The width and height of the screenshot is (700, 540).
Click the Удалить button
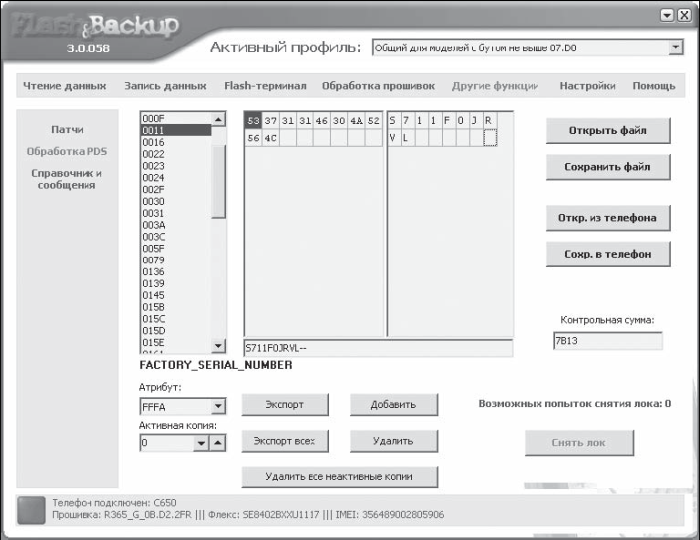pyautogui.click(x=393, y=441)
